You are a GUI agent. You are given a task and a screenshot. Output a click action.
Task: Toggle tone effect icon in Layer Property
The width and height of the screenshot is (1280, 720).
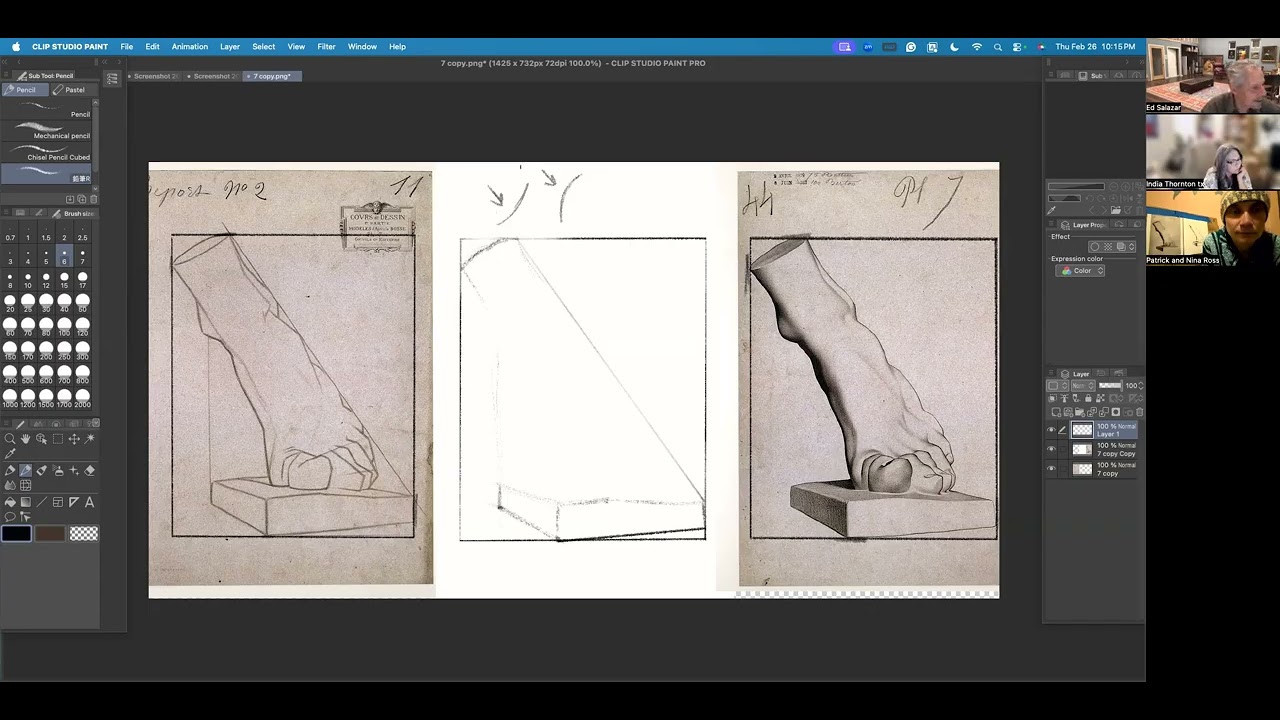pyautogui.click(x=1108, y=247)
